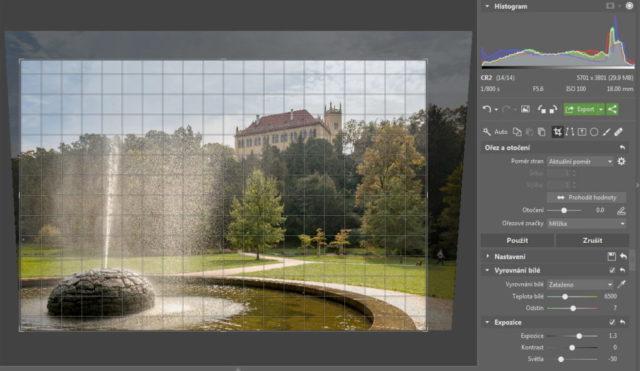Click the CR2 (14/14) file info
640x371 pixels.
point(498,78)
